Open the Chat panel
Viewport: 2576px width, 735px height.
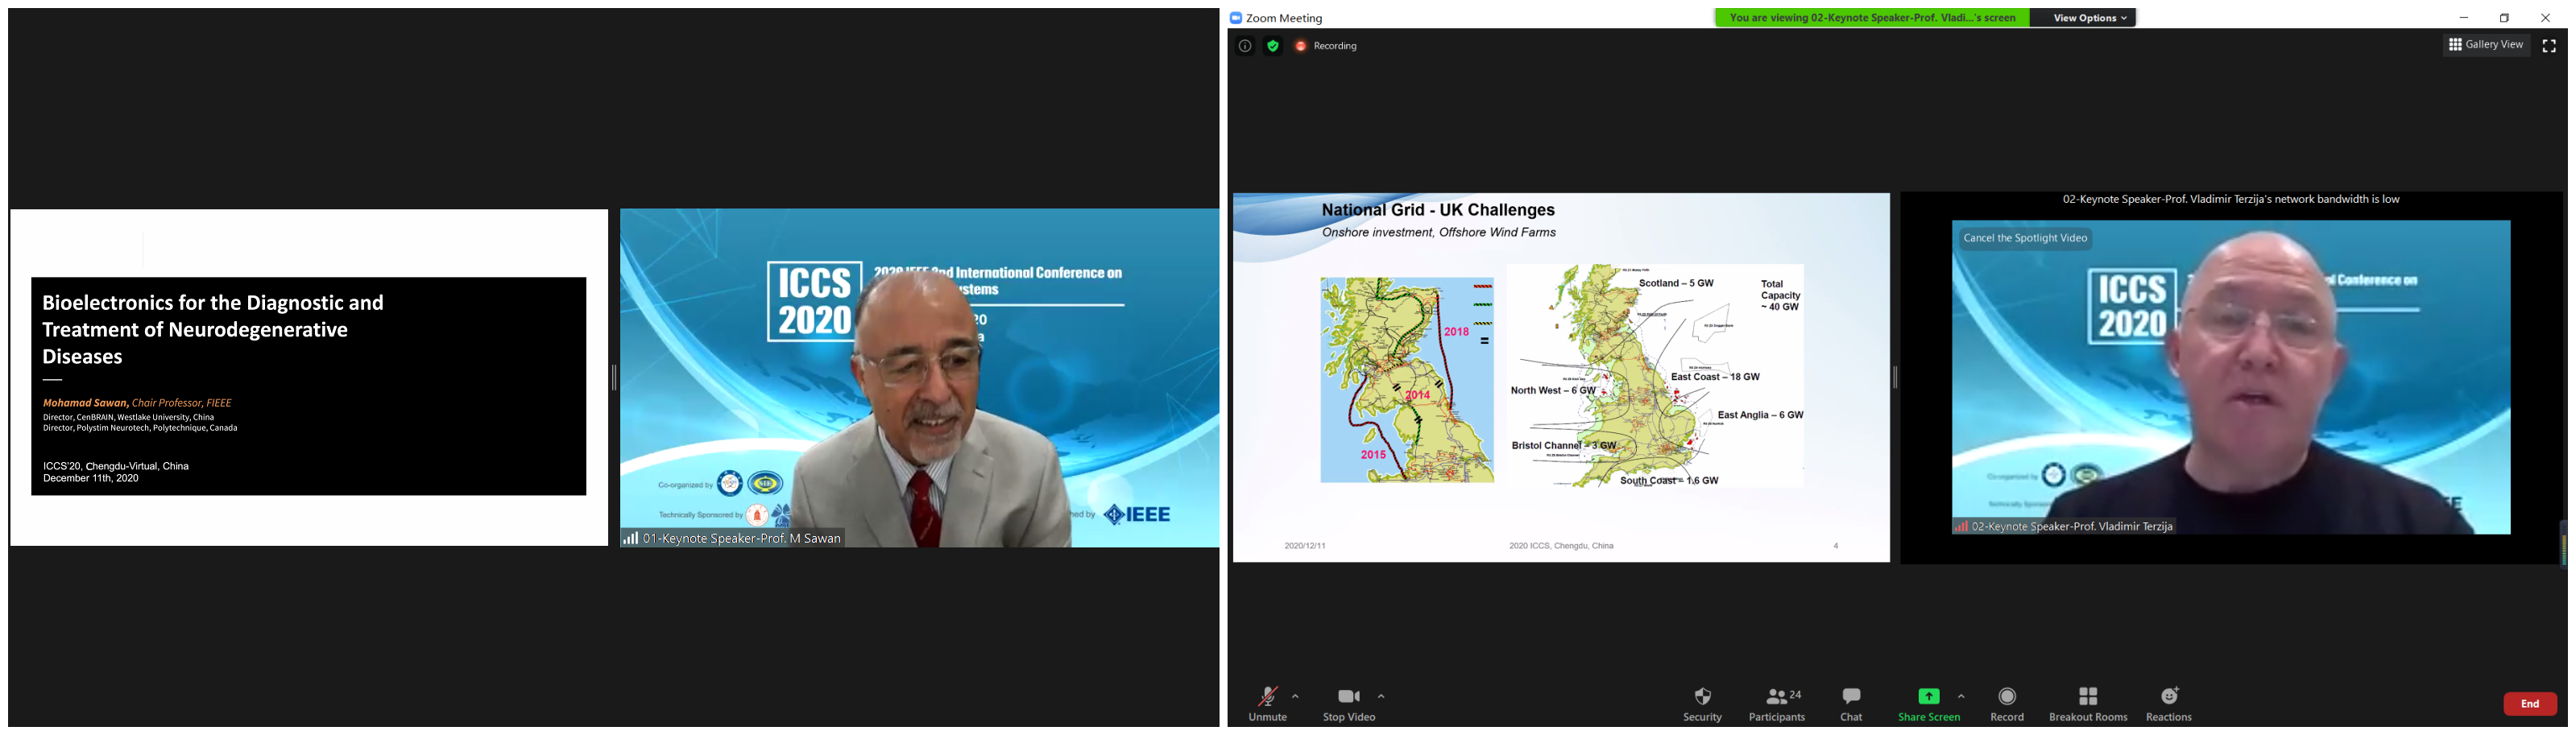click(1851, 703)
